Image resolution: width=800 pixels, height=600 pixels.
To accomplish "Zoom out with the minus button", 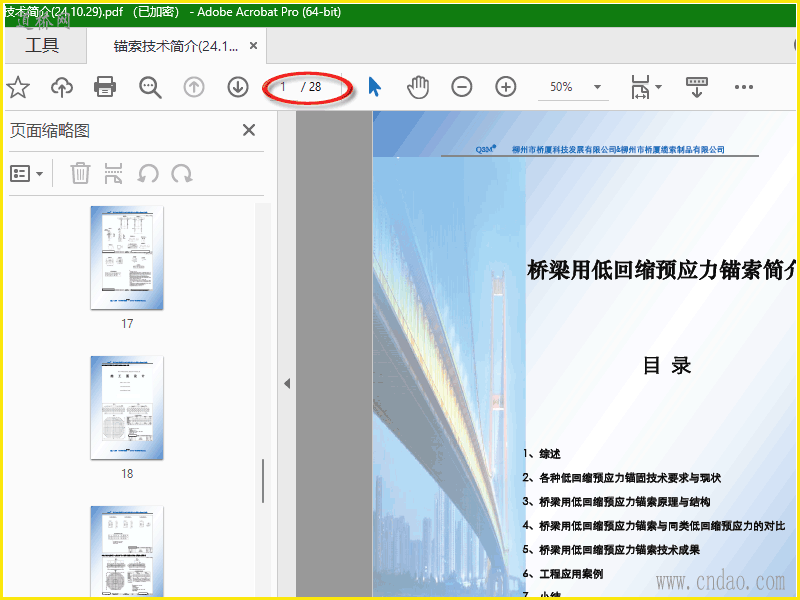I will [462, 87].
